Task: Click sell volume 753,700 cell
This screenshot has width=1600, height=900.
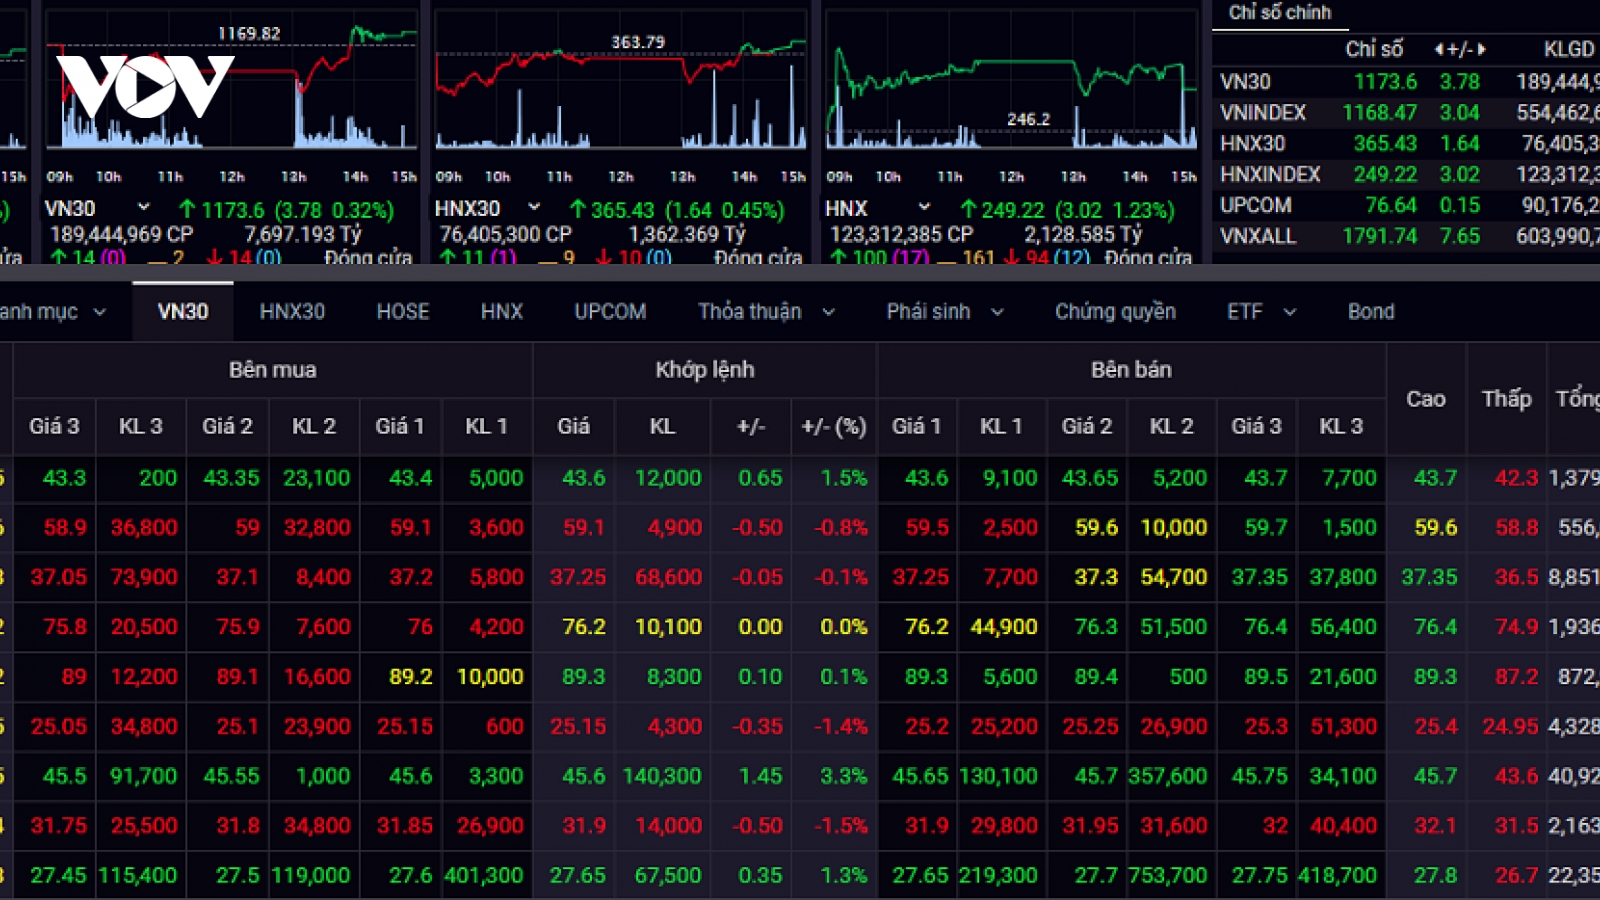Action: click(x=1168, y=875)
